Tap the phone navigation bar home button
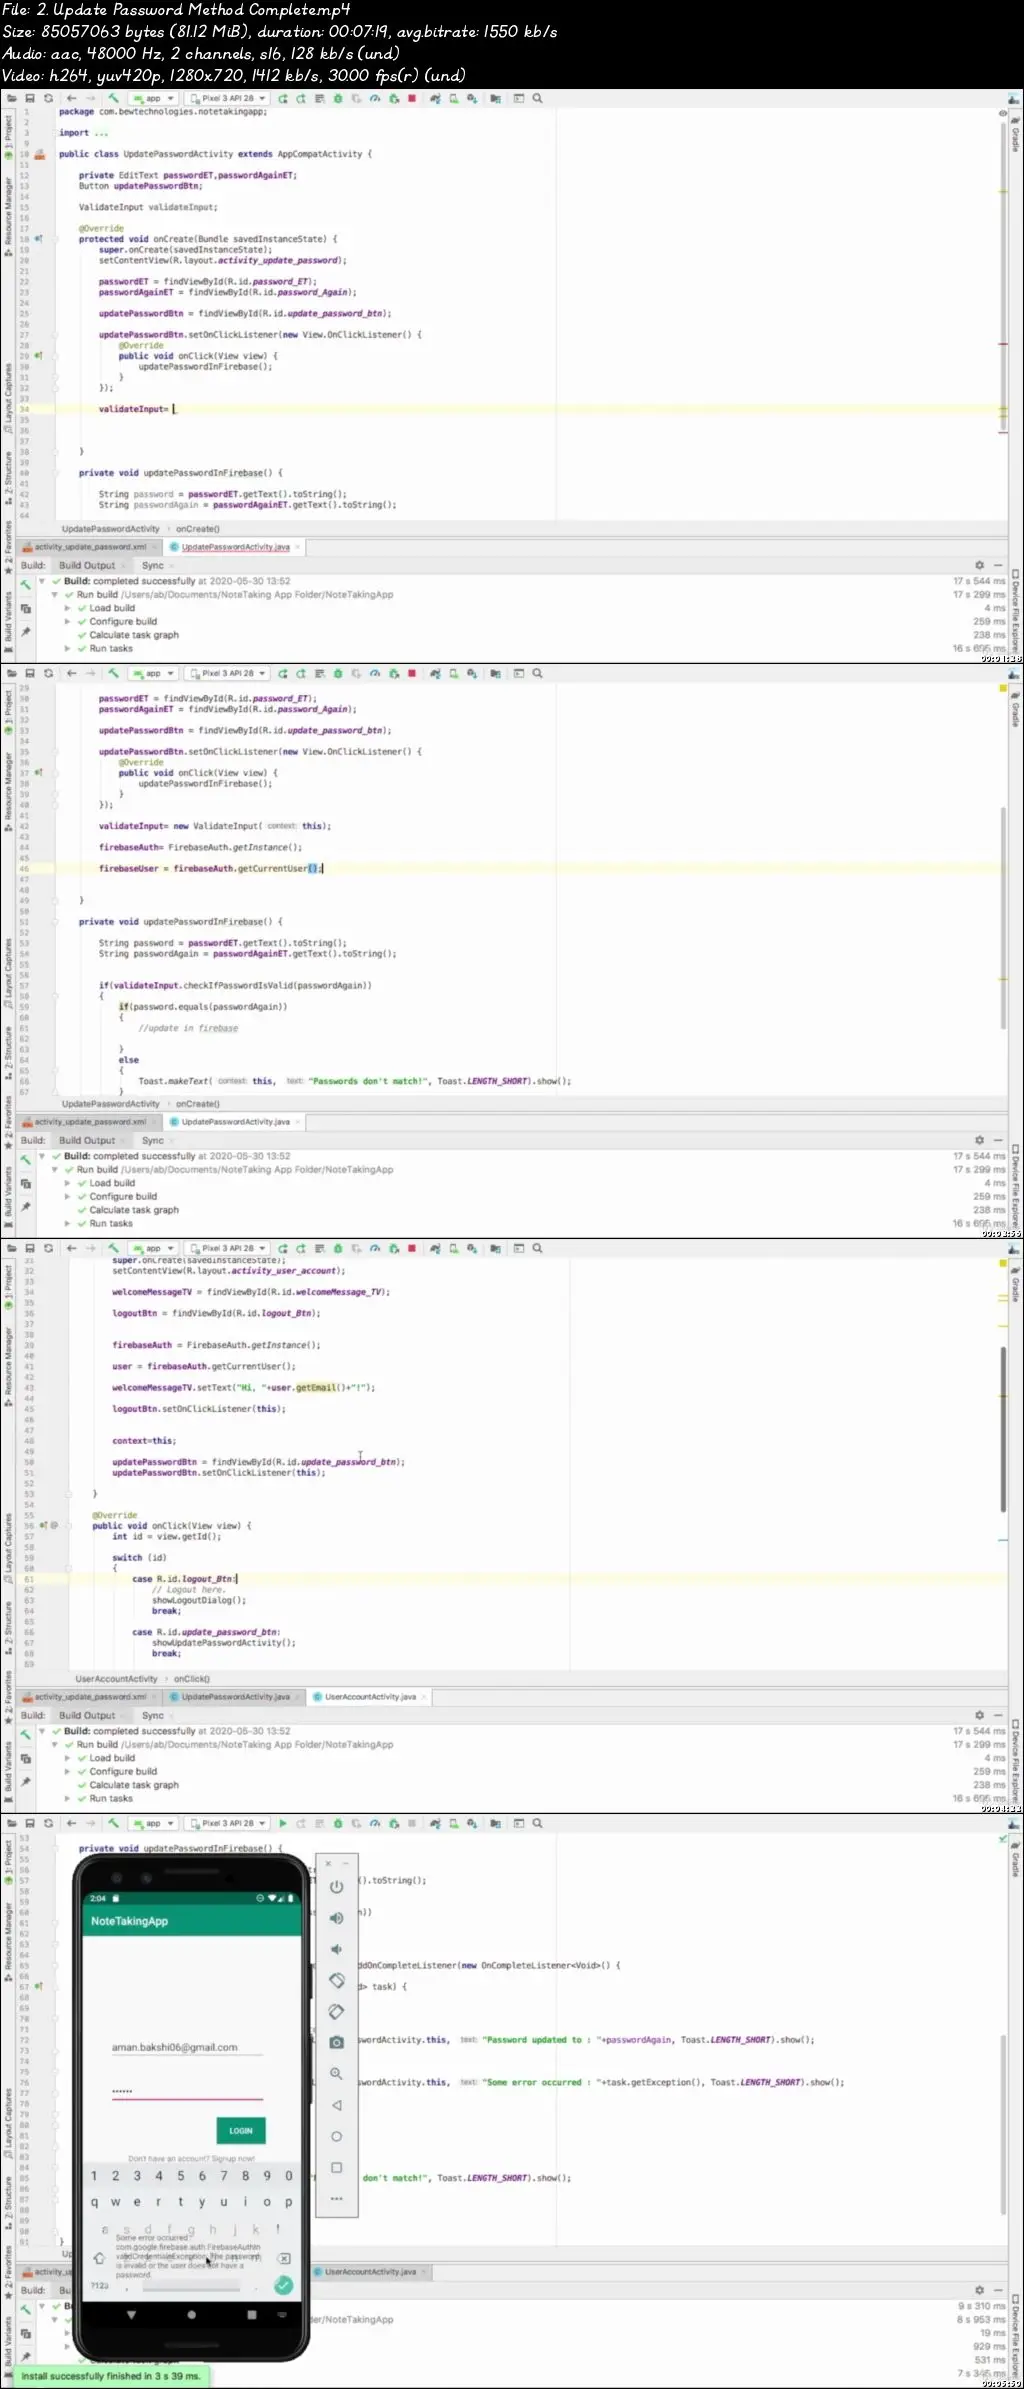 coord(191,2314)
